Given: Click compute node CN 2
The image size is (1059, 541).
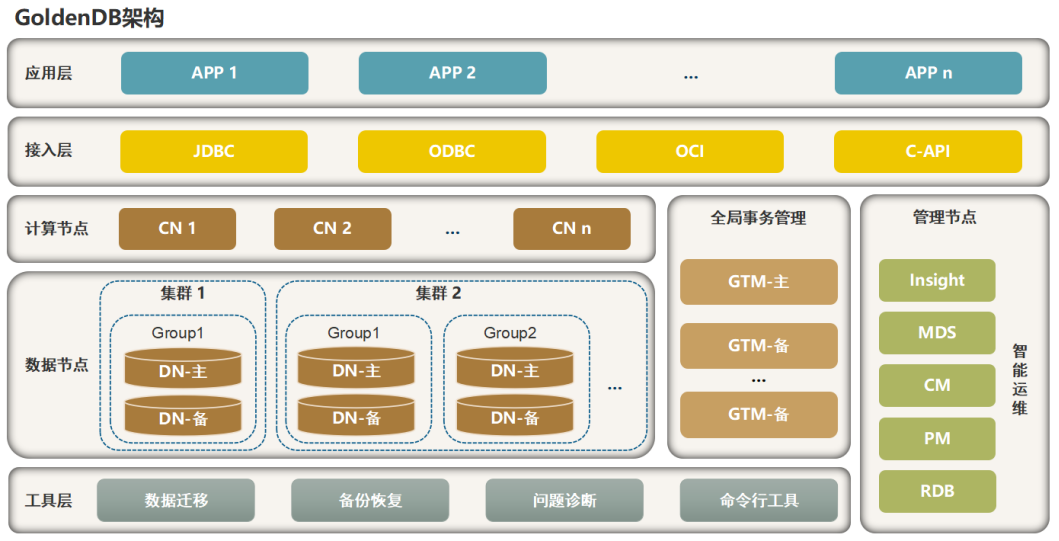Looking at the screenshot, I should pos(332,229).
